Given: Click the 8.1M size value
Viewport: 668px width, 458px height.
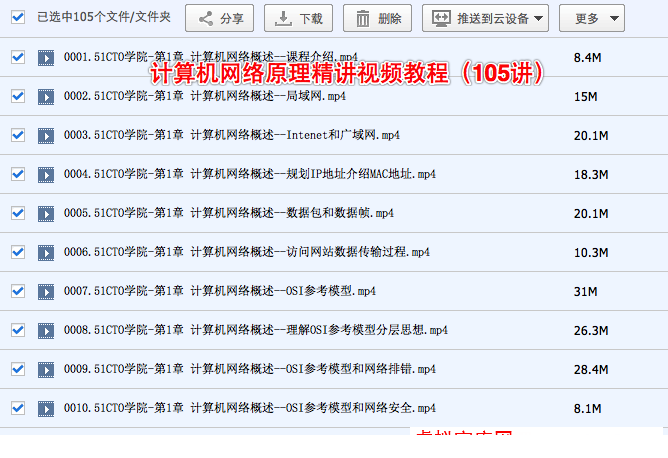Looking at the screenshot, I should 587,409.
